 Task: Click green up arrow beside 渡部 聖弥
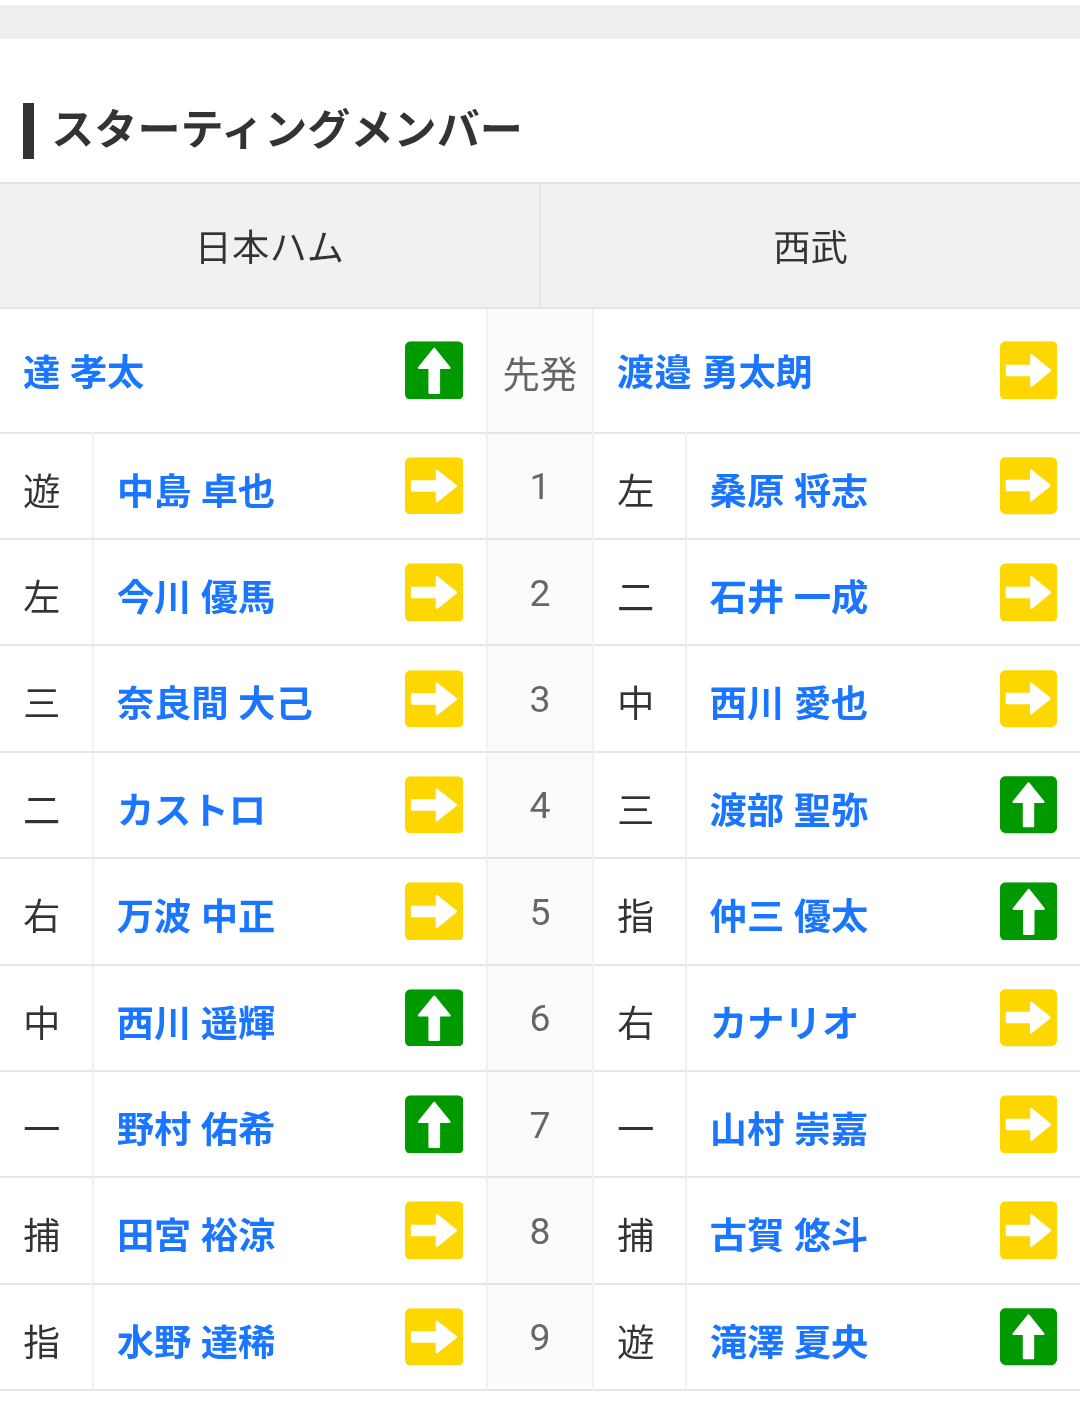tap(1028, 805)
